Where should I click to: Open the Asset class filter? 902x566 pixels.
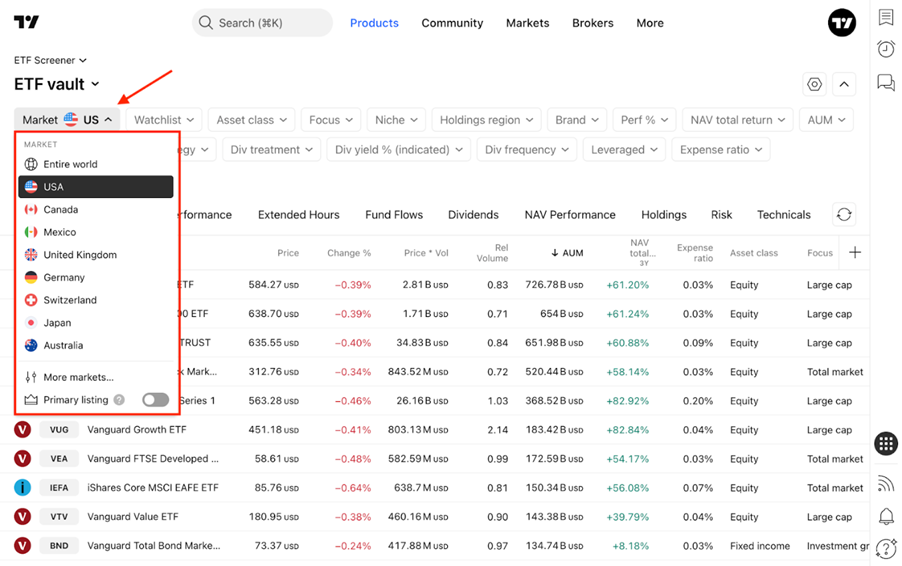pyautogui.click(x=251, y=120)
